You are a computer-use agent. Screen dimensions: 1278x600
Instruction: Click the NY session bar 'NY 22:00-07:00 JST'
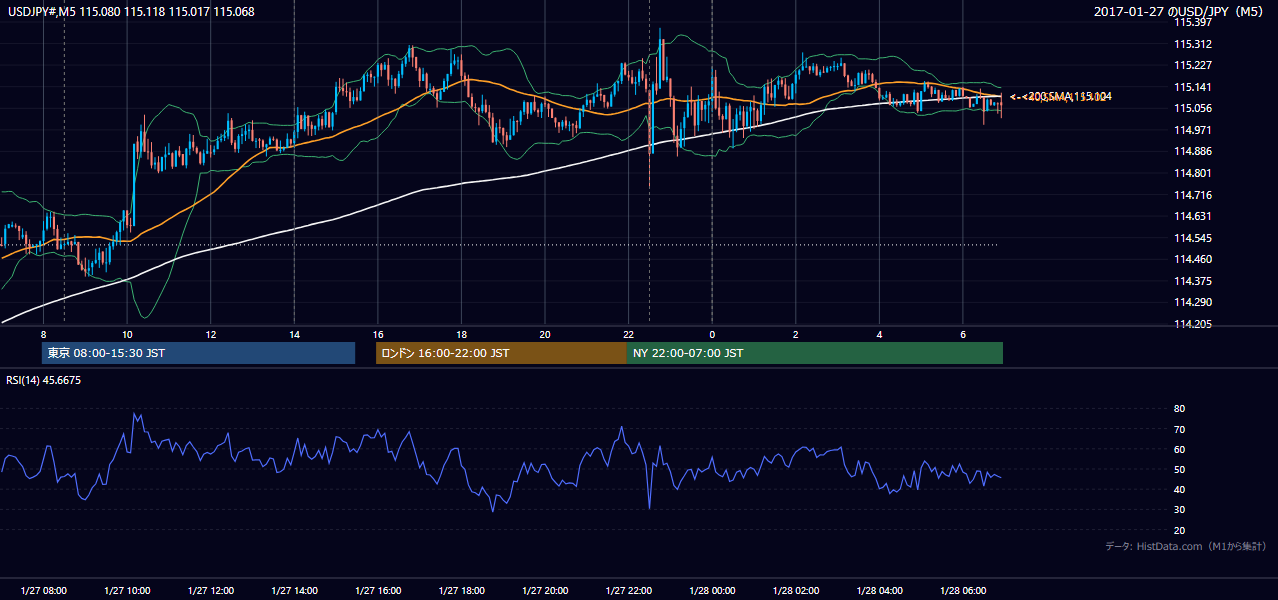[x=815, y=353]
